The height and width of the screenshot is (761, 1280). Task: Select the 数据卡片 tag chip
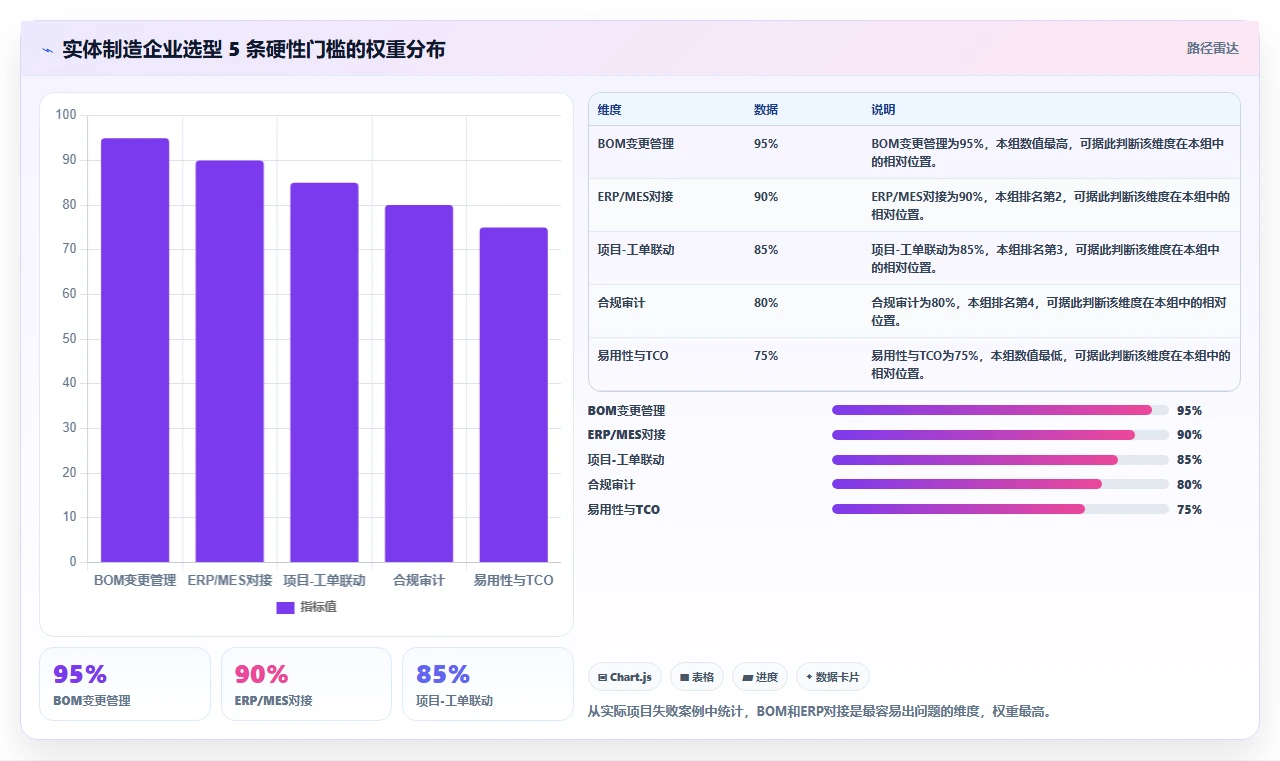(833, 677)
